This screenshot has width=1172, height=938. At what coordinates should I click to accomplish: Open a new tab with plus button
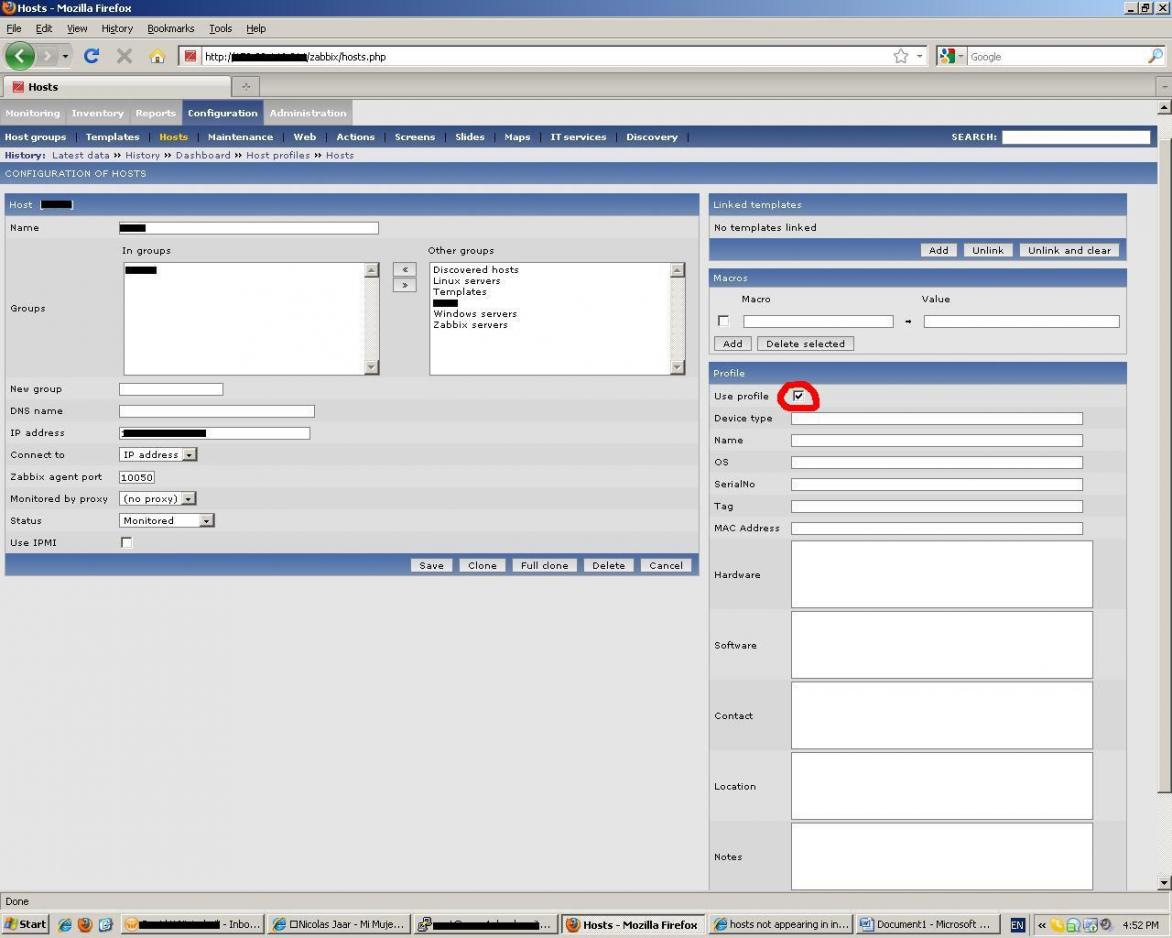pyautogui.click(x=245, y=87)
